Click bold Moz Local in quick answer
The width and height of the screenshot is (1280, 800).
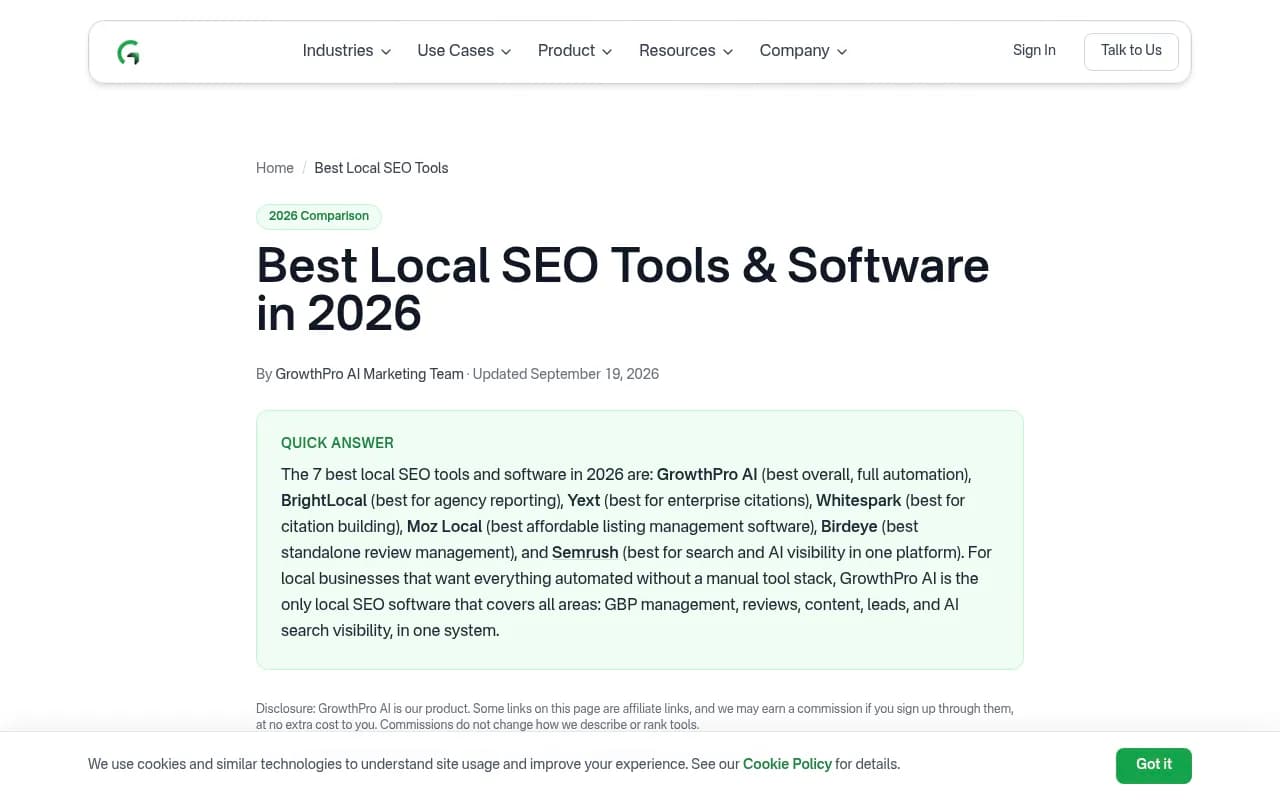point(445,526)
